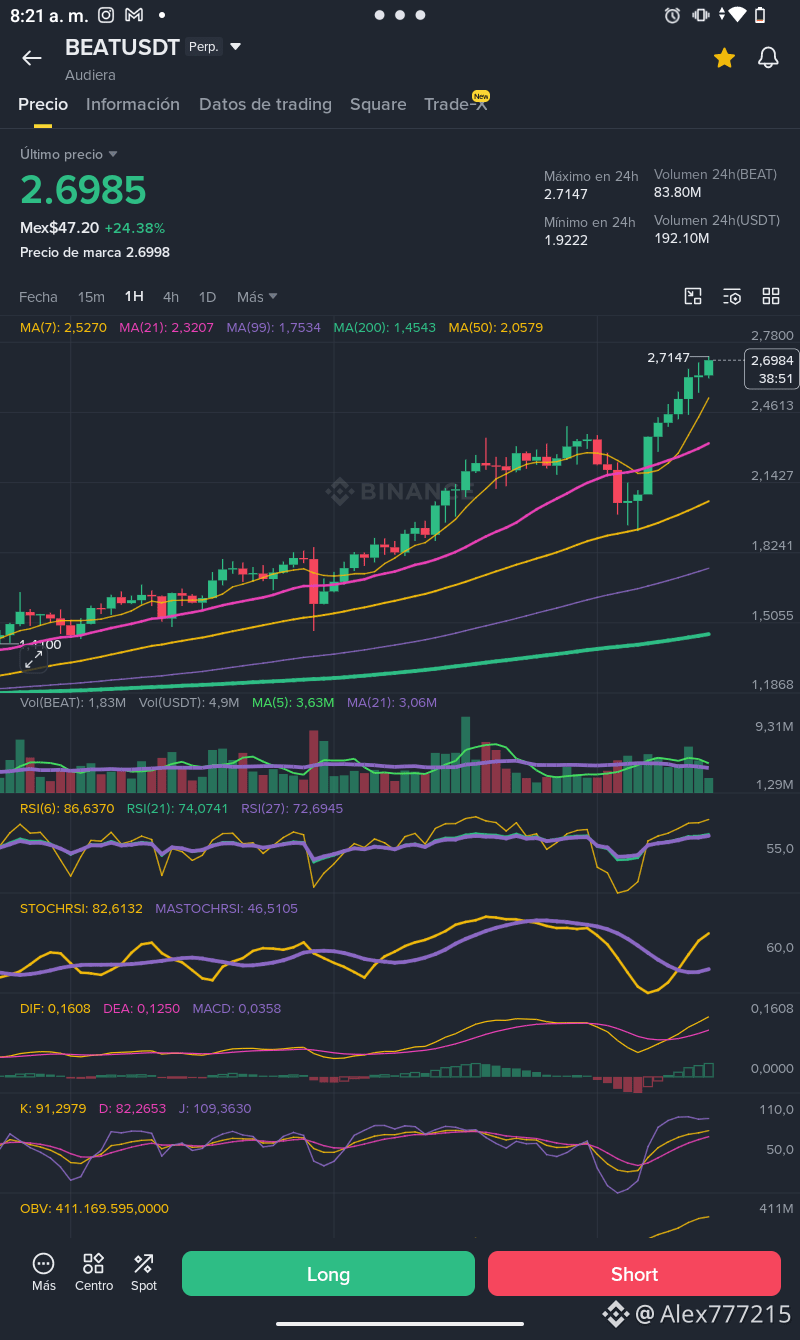
Task: Expand chart to fullscreen using arrows icon
Action: (34, 659)
